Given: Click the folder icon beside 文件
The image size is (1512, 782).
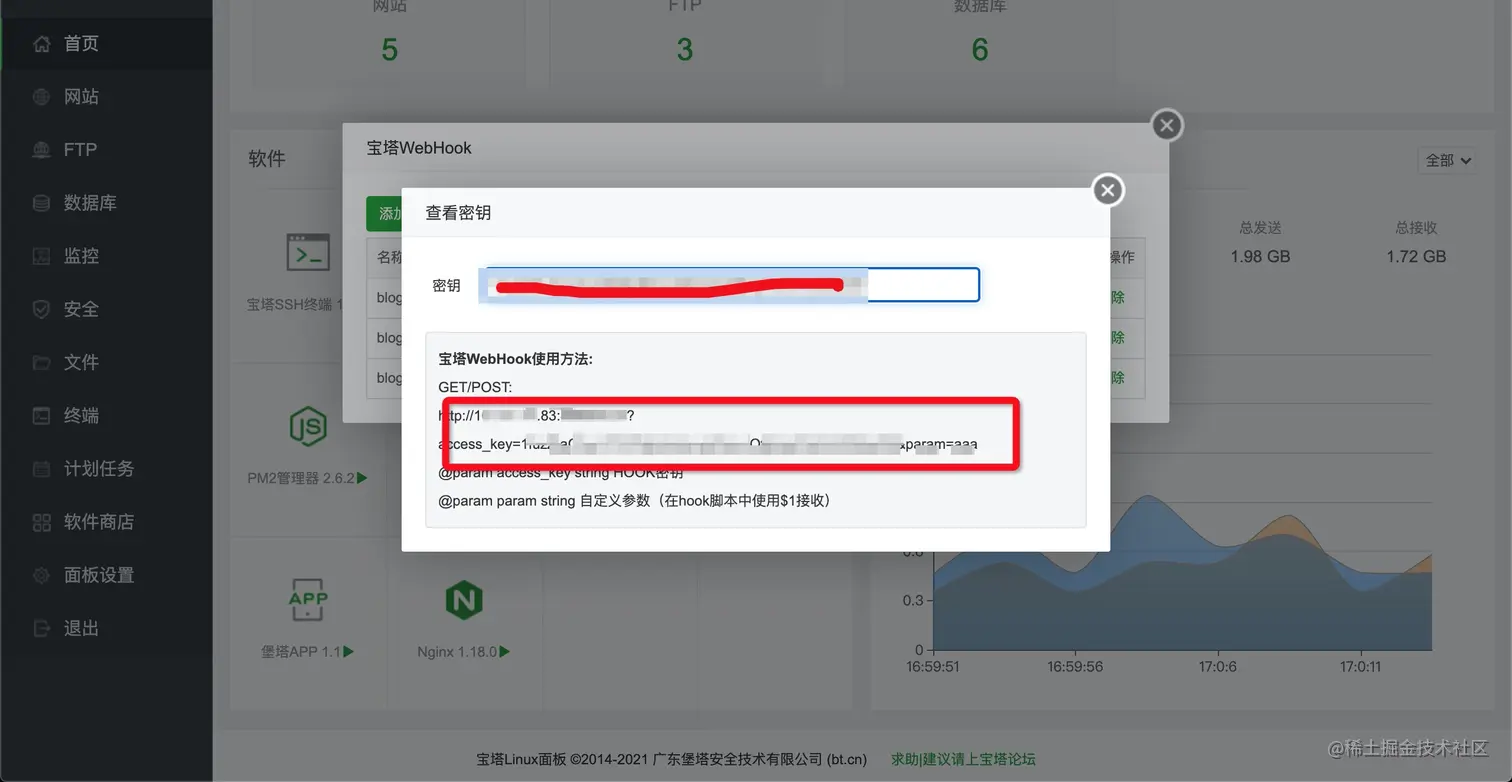Looking at the screenshot, I should coord(41,362).
